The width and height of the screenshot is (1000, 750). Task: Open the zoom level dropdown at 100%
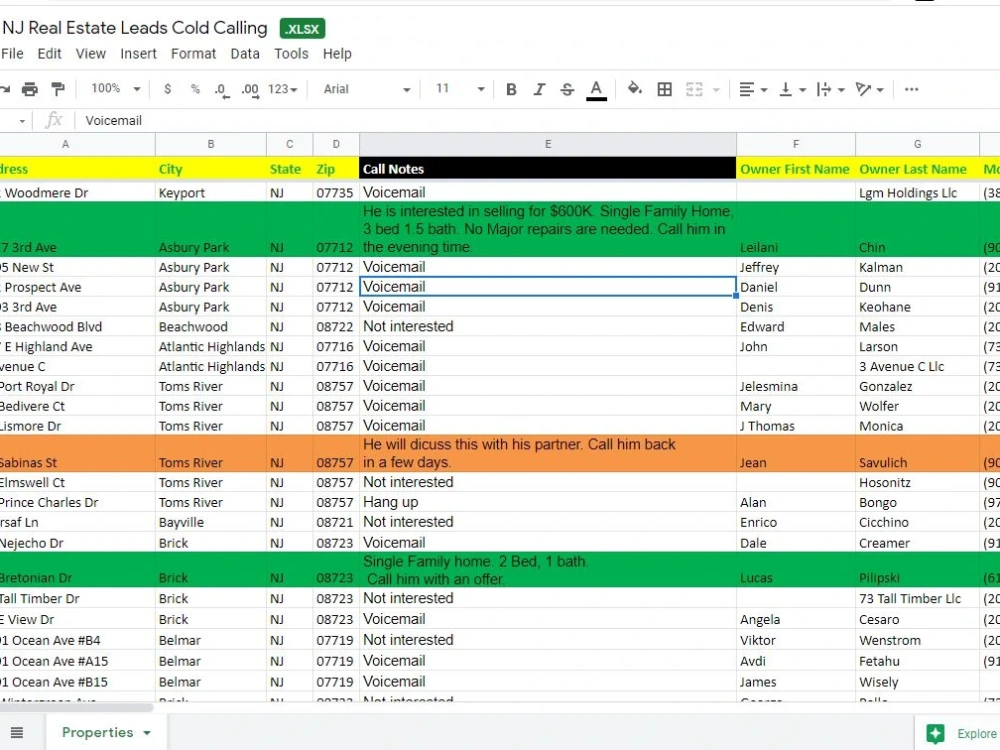[x=113, y=88]
